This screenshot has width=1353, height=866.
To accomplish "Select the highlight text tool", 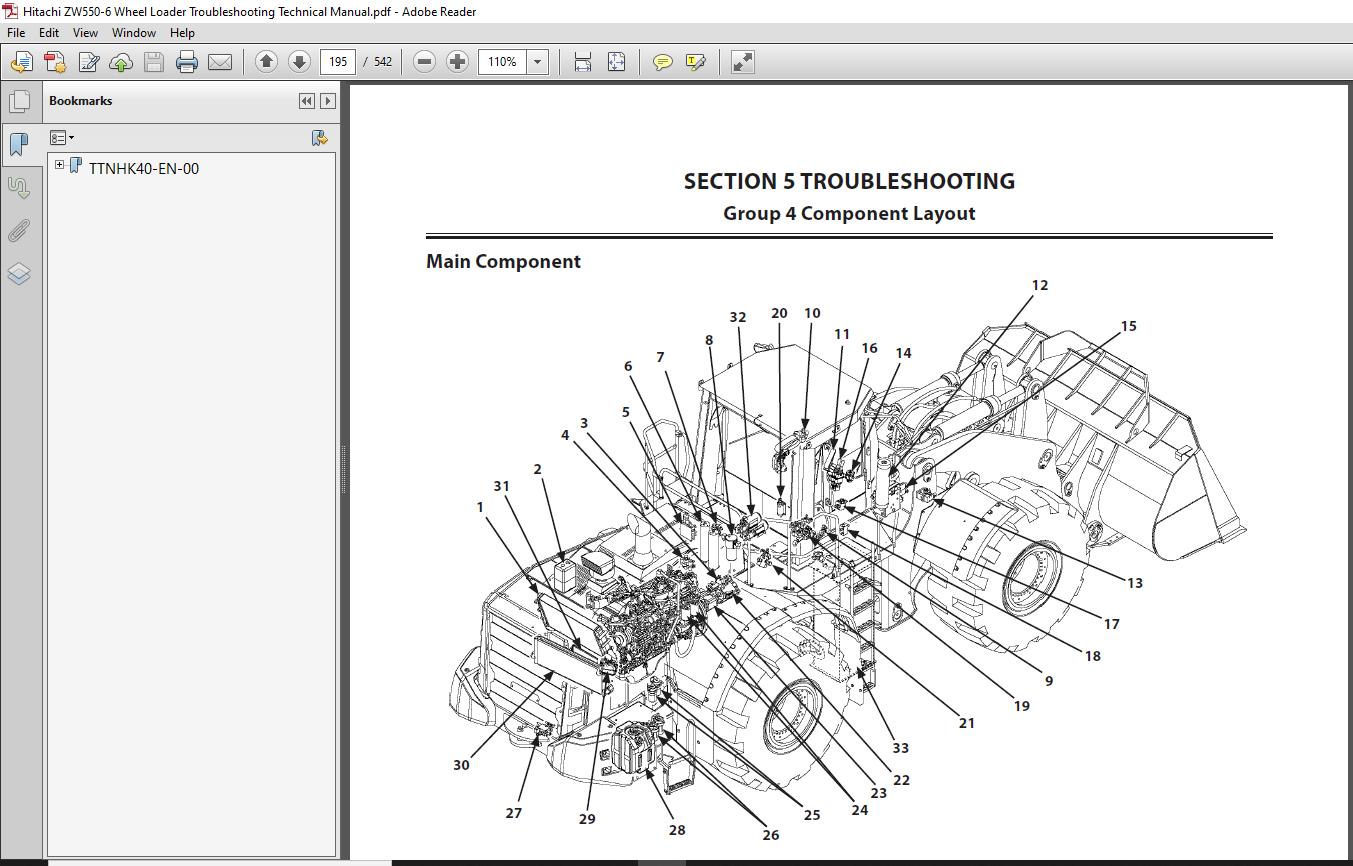I will click(x=696, y=62).
